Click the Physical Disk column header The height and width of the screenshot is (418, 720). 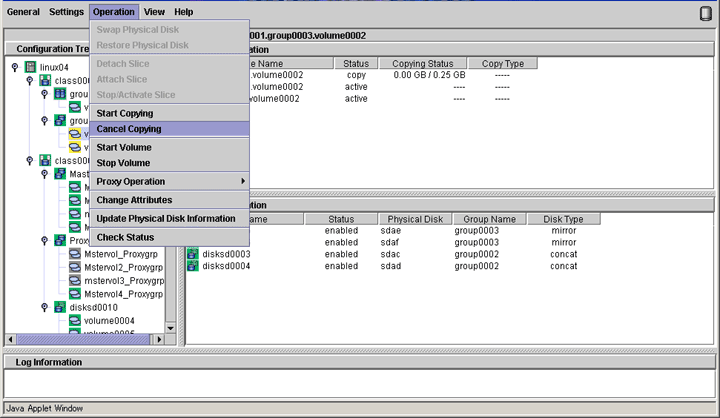click(x=415, y=219)
